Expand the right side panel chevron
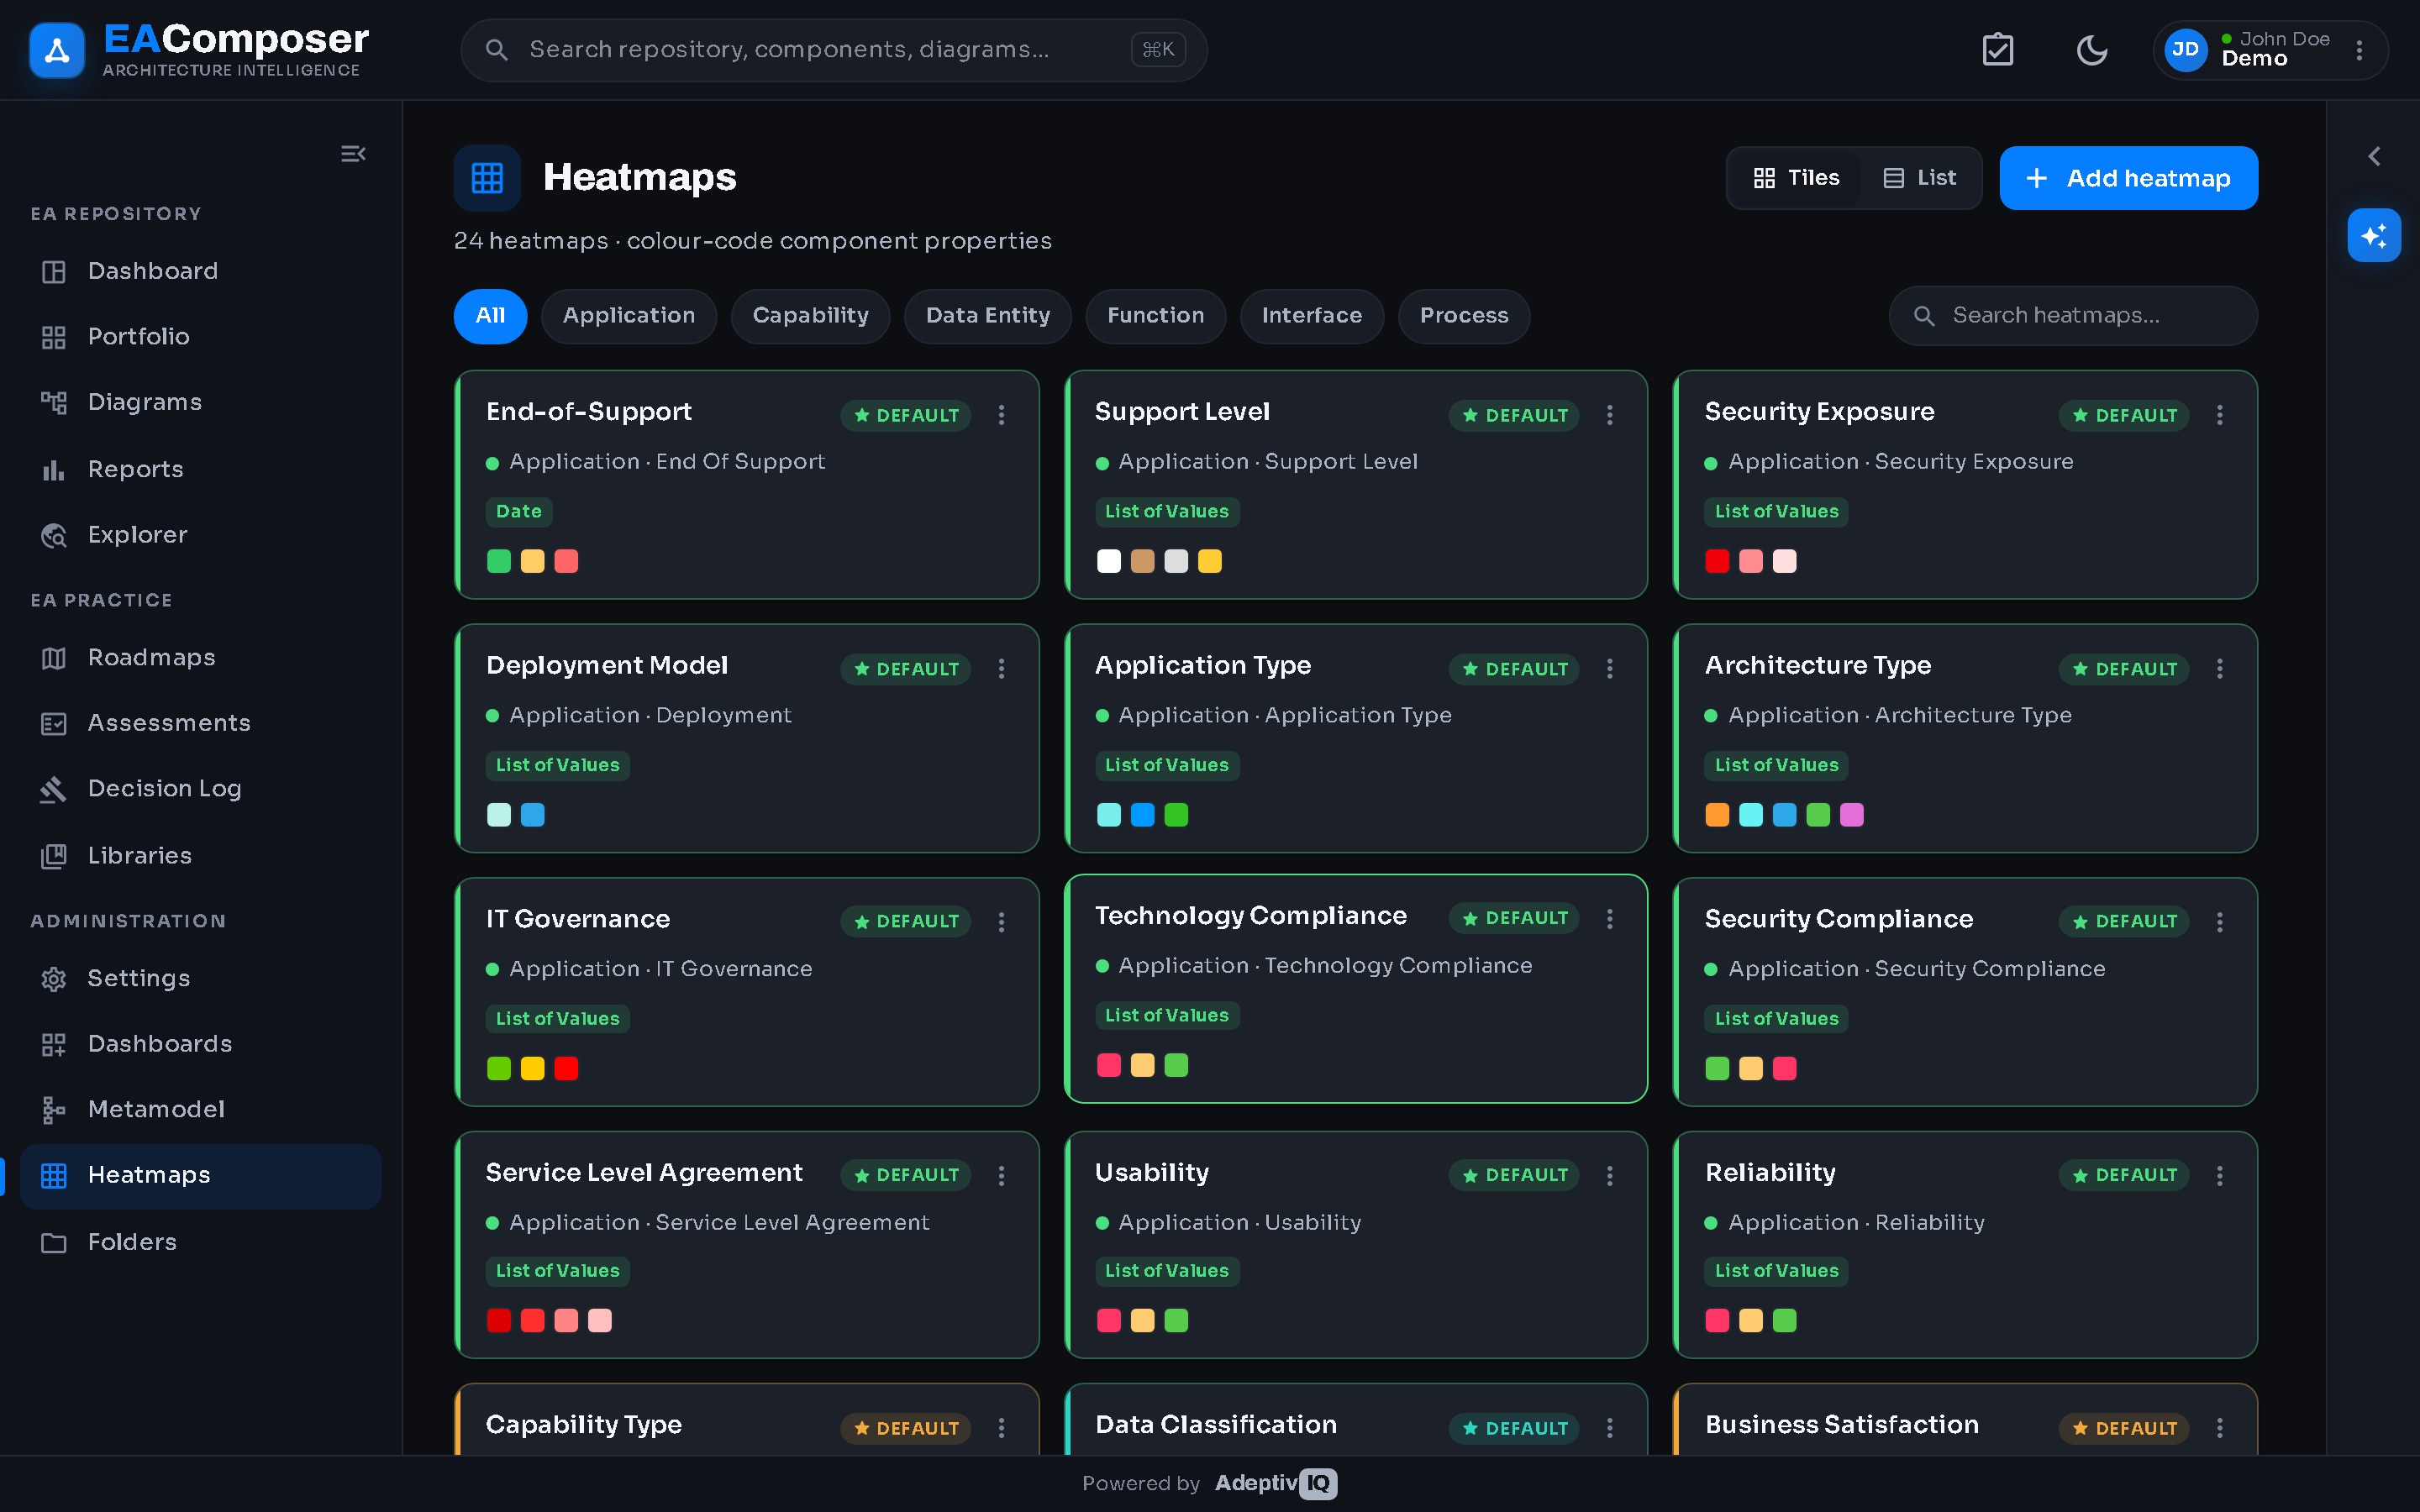The width and height of the screenshot is (2420, 1512). click(2374, 156)
